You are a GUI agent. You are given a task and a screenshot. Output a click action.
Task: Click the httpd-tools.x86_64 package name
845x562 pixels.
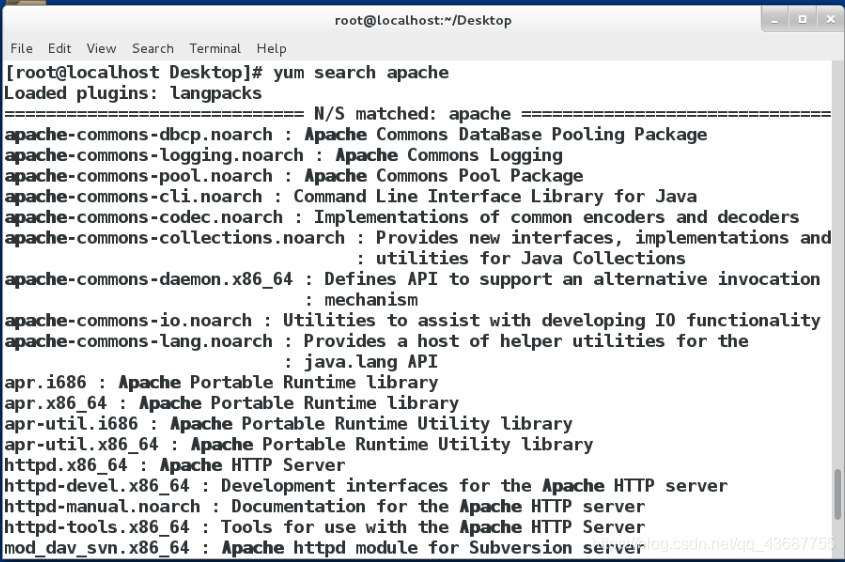97,527
